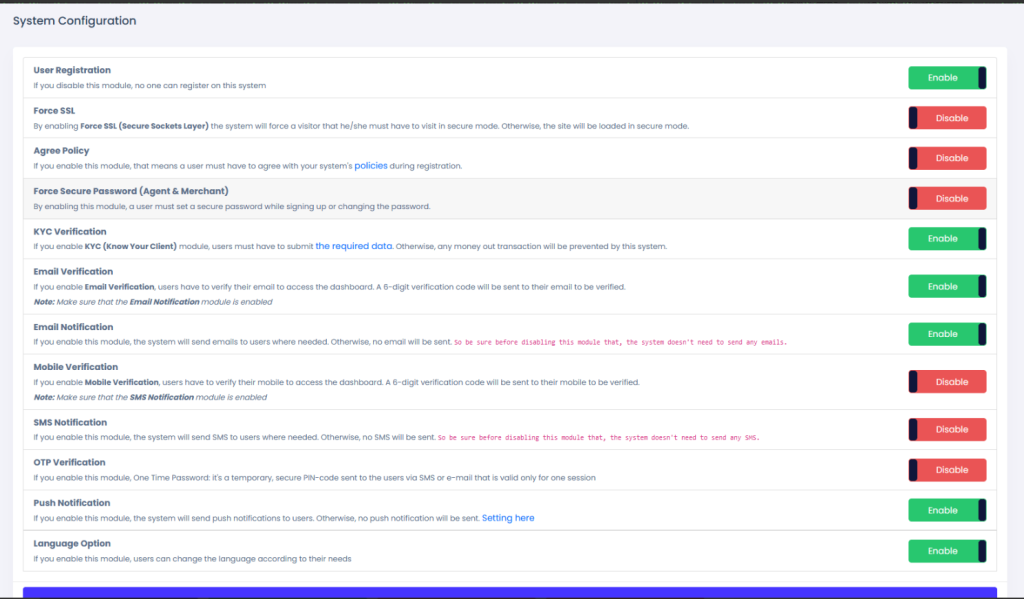Toggle the Email Verification Enable switch
The image size is (1024, 599).
point(947,286)
